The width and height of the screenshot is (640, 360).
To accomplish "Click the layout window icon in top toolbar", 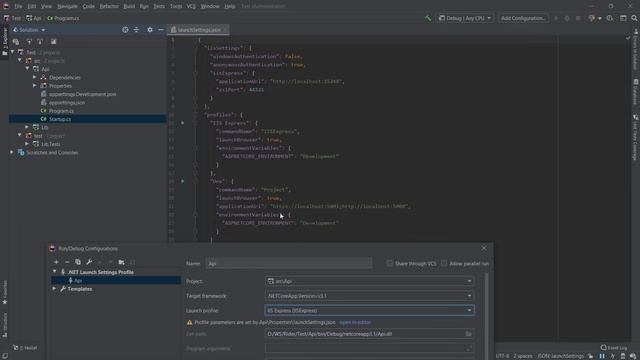I will 623,18.
